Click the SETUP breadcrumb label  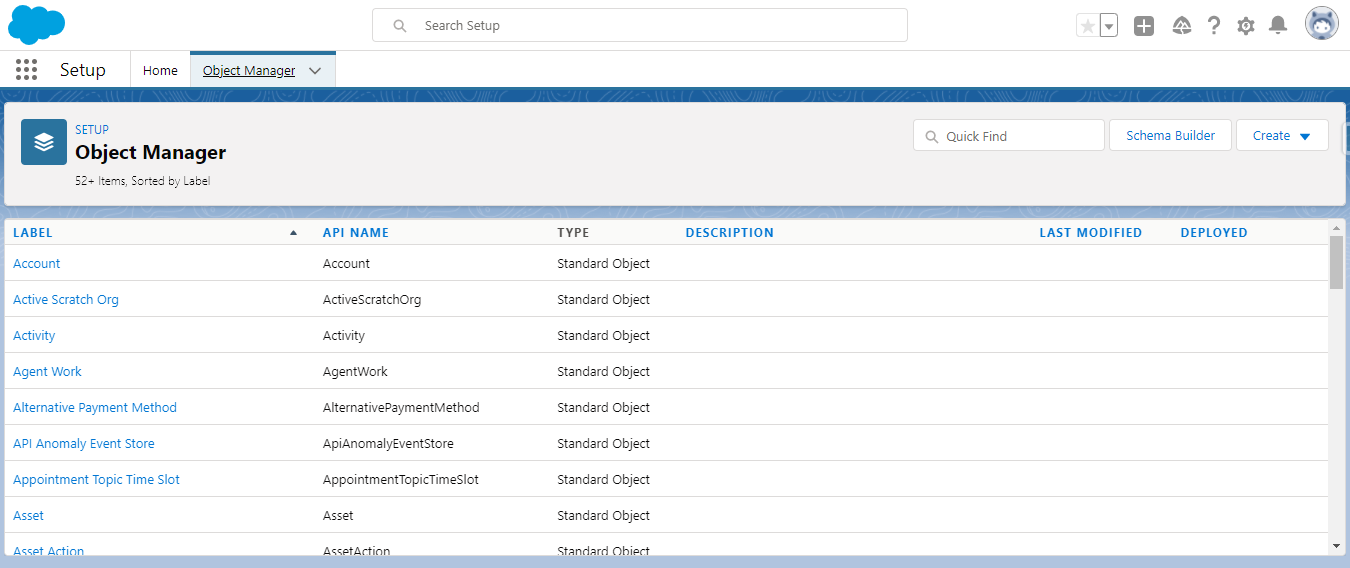click(x=92, y=129)
